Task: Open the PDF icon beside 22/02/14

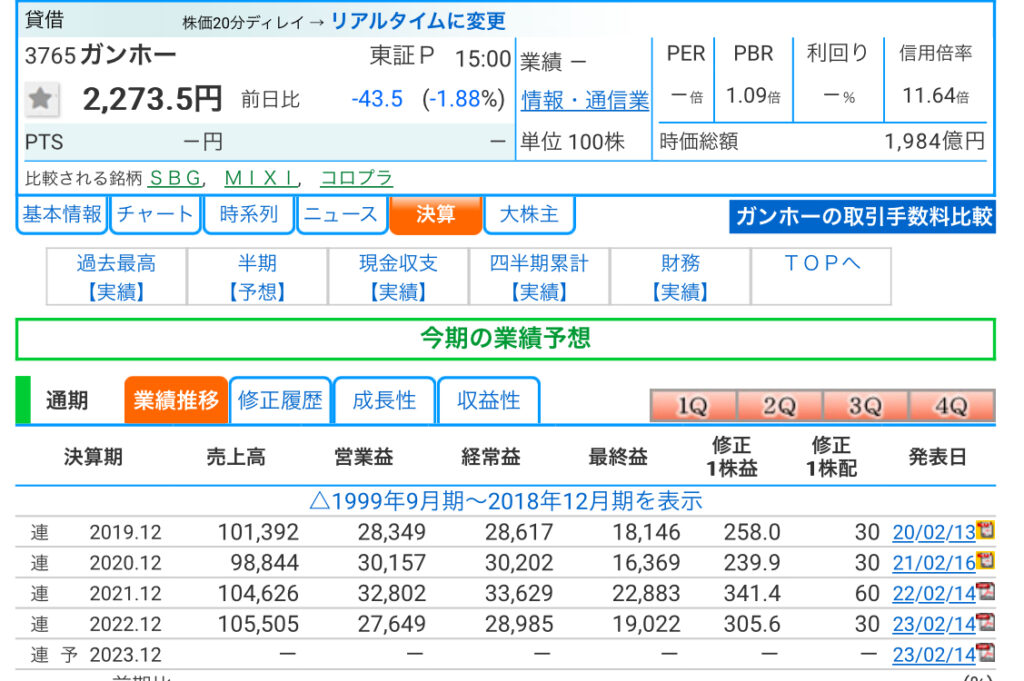Action: point(985,591)
